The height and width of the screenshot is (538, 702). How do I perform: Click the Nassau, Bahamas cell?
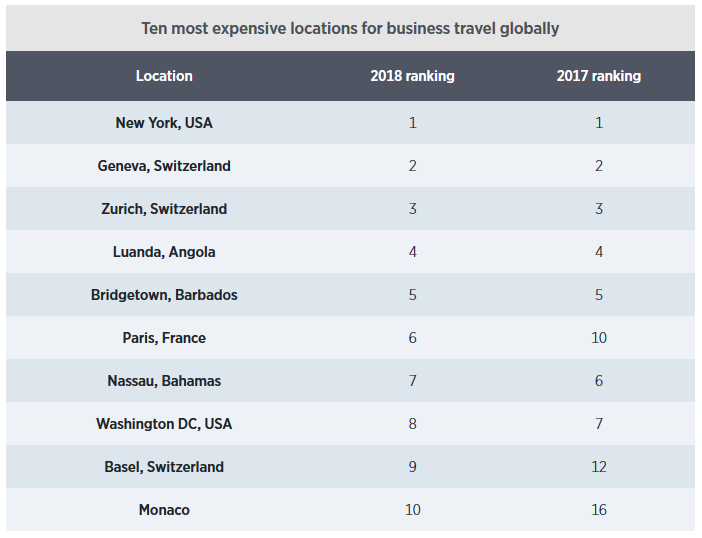click(x=164, y=381)
